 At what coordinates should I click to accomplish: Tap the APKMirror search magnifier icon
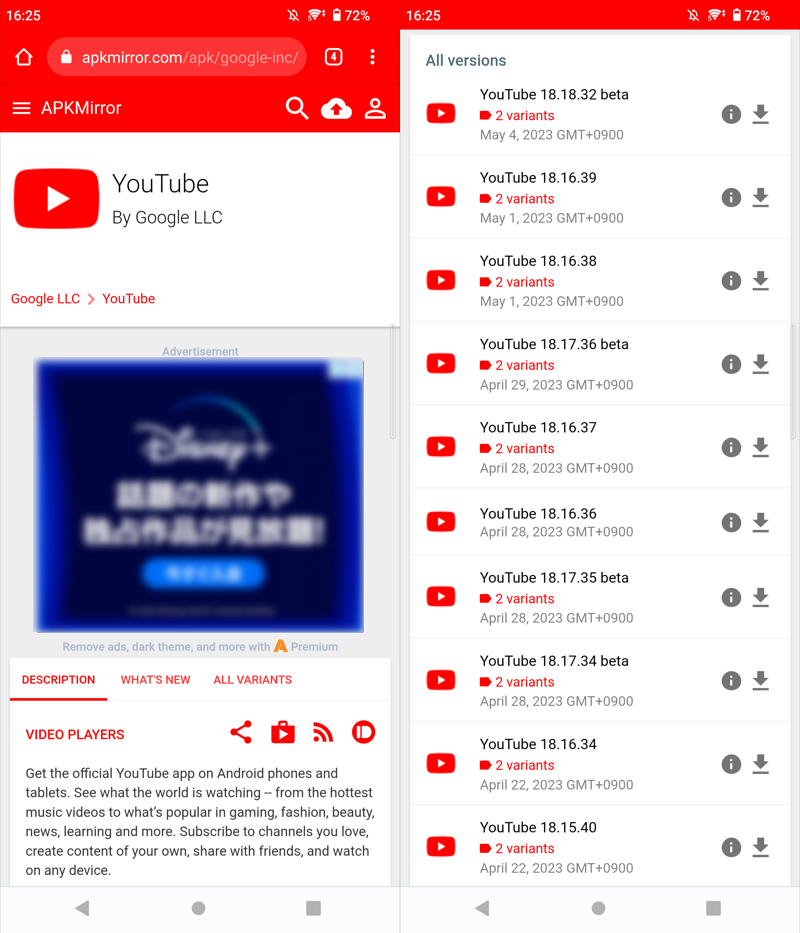click(x=296, y=108)
